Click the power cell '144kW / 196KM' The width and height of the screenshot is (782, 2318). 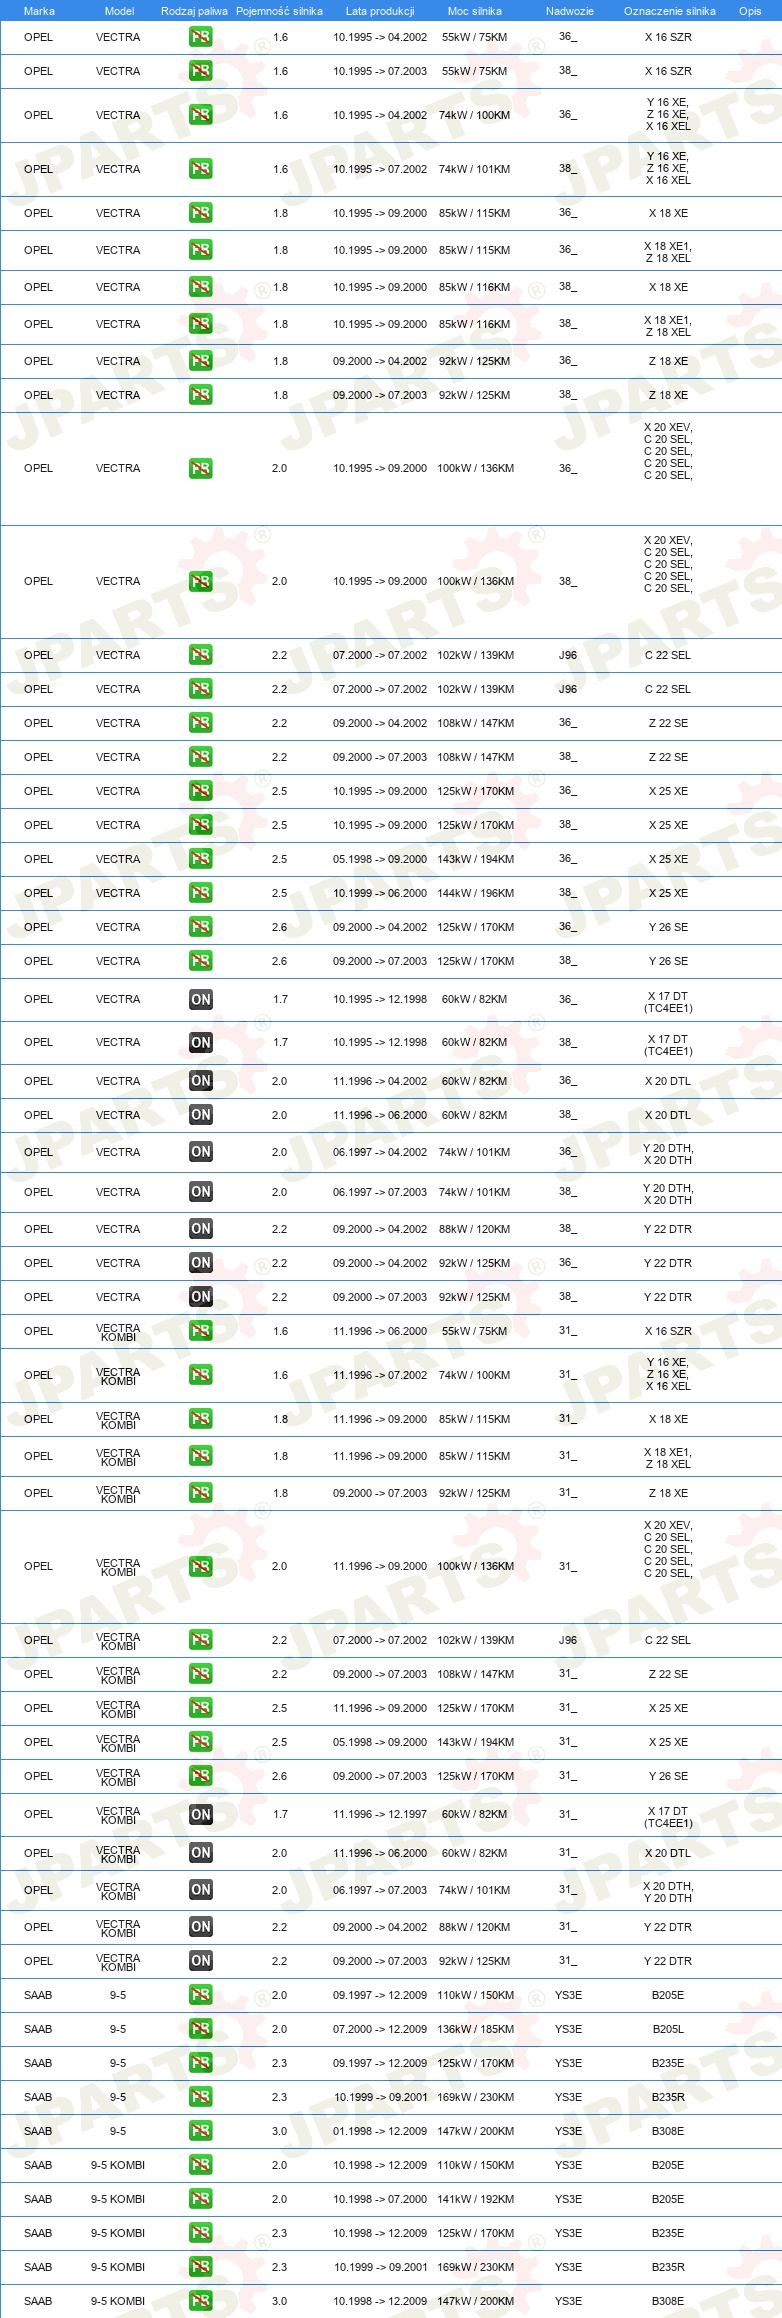tap(476, 893)
